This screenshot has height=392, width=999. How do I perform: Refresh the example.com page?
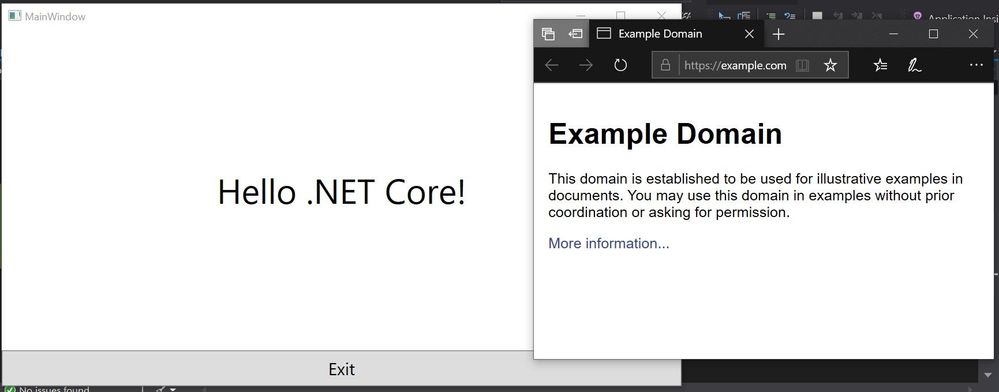(x=621, y=65)
